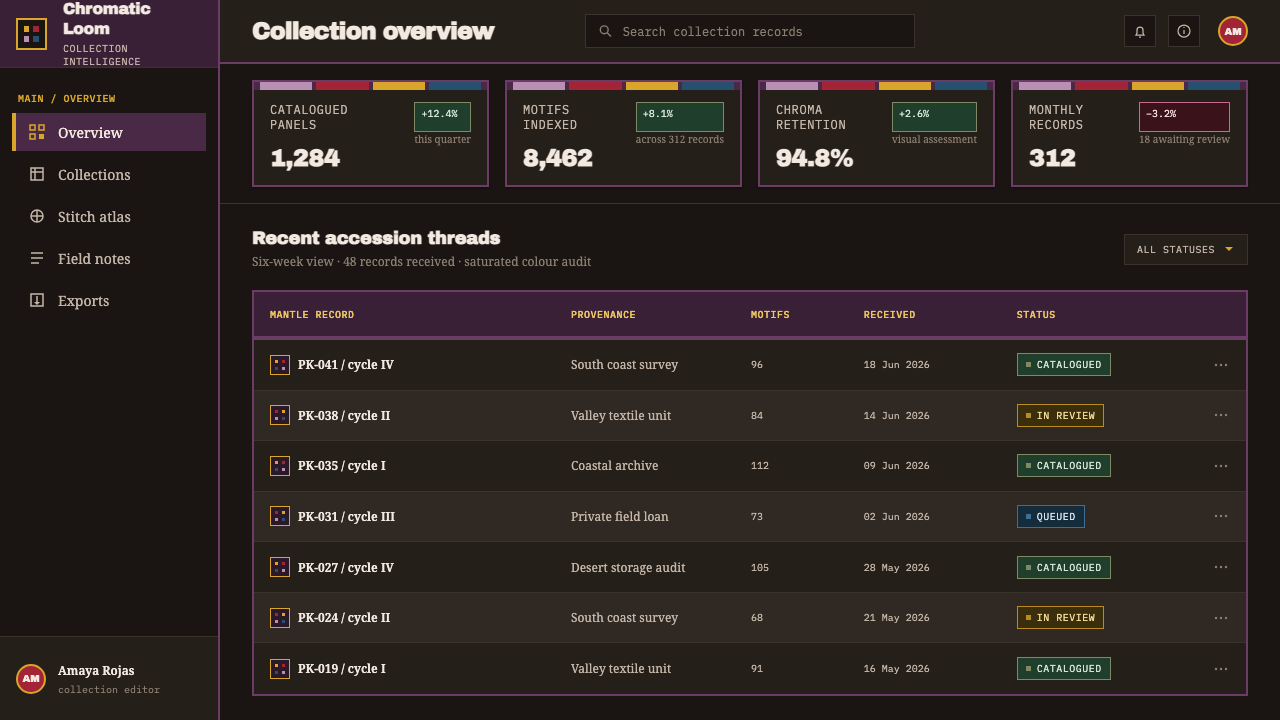Click the -3.2% Monthly Records badge
This screenshot has height=720, width=1280.
(x=1184, y=117)
